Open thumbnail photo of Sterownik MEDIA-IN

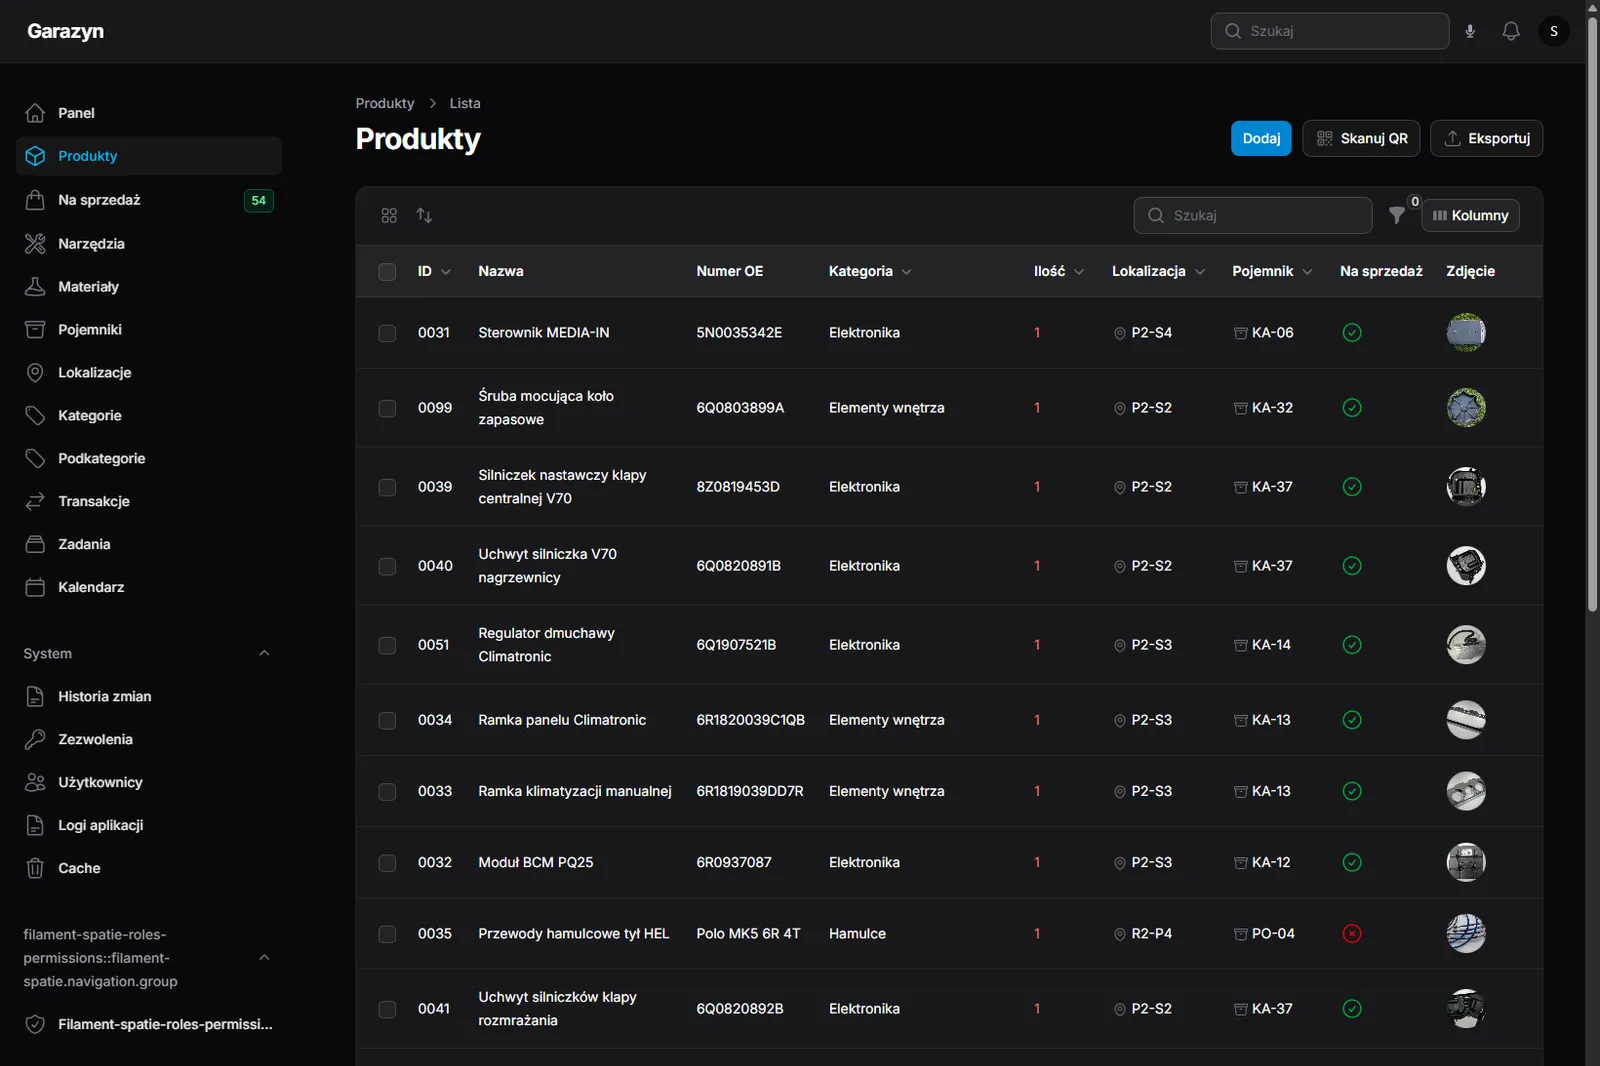(1466, 333)
